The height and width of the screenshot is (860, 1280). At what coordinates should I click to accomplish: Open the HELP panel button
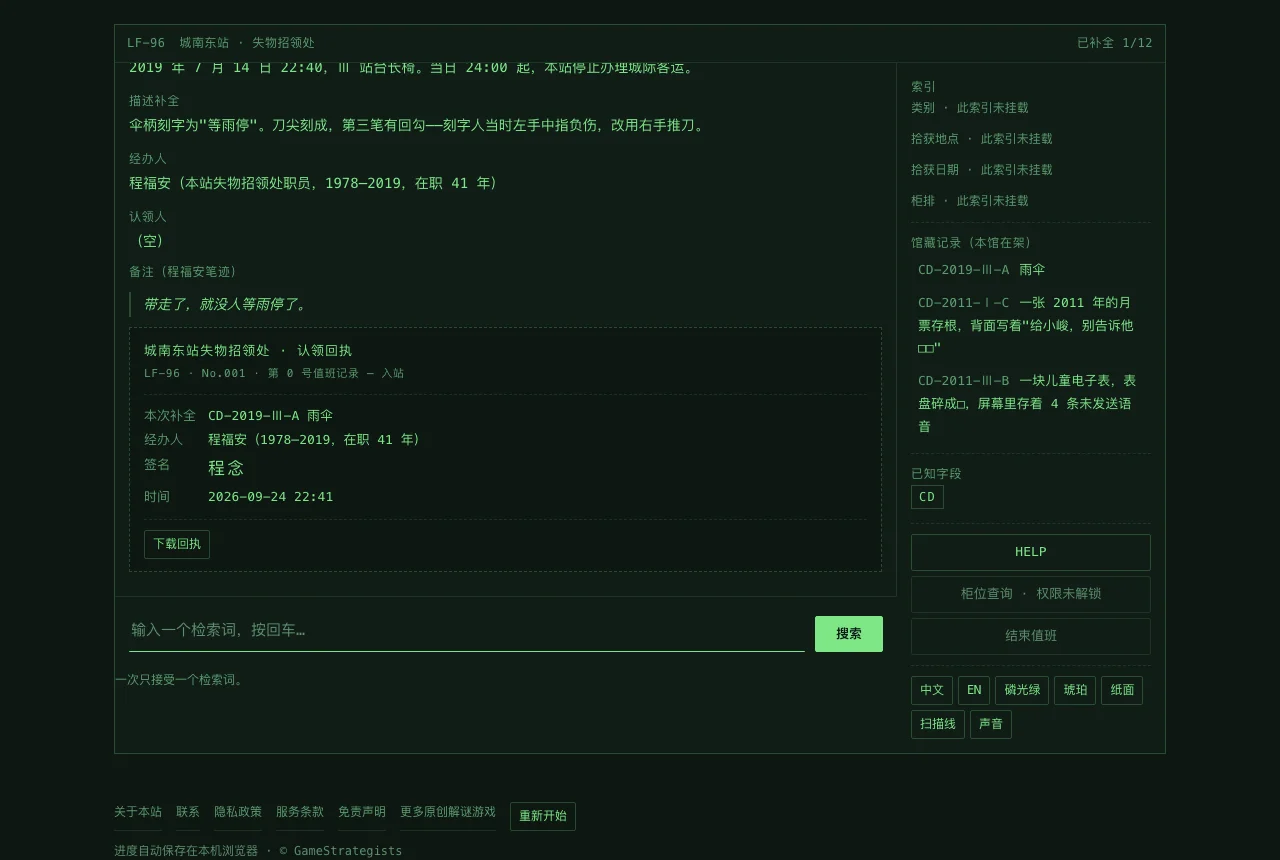coord(1031,552)
